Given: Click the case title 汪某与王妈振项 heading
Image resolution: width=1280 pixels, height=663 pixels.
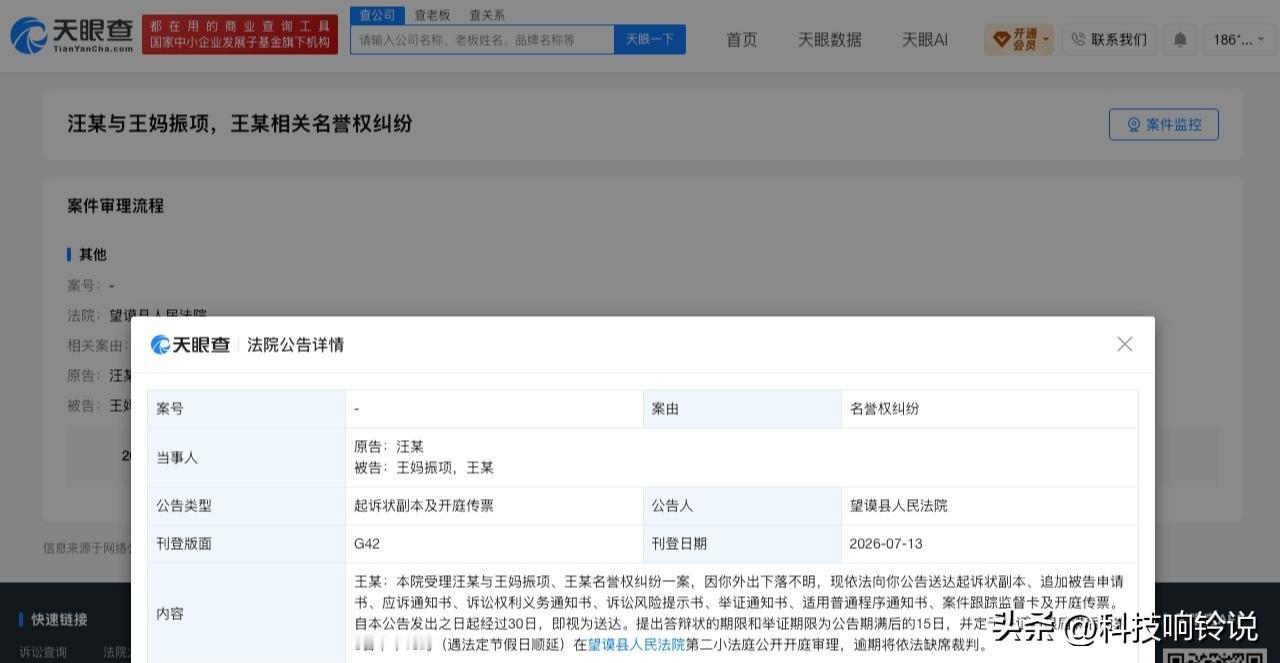Looking at the screenshot, I should point(240,124).
